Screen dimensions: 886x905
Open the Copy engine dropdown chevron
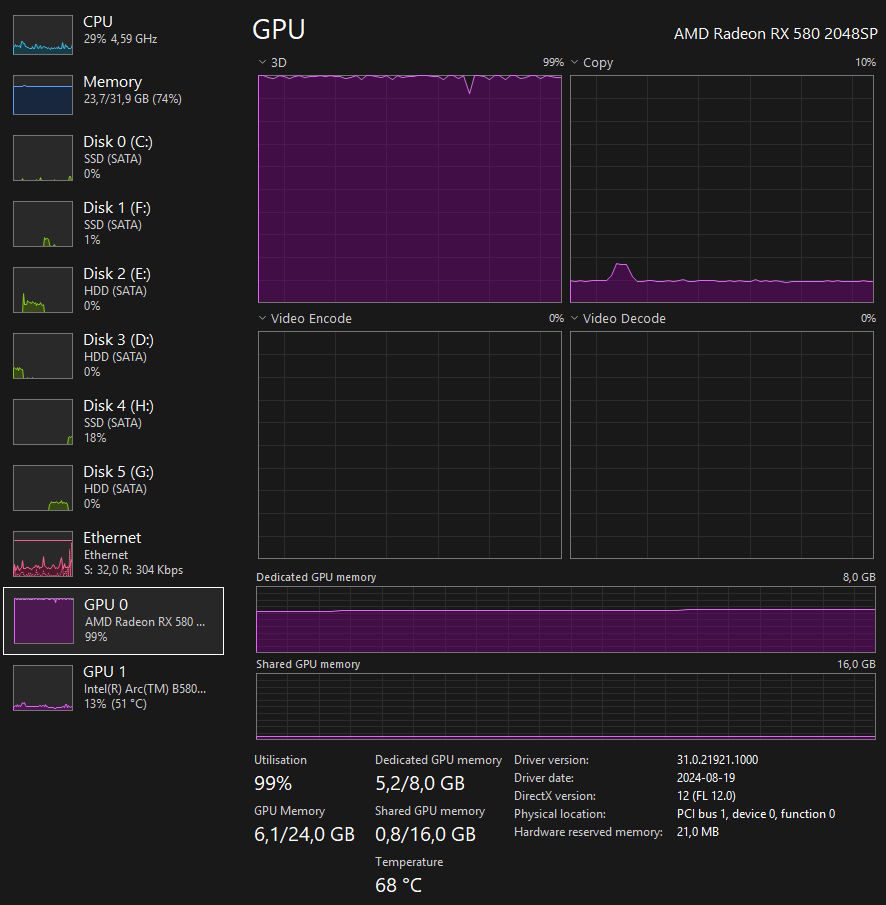pyautogui.click(x=574, y=62)
